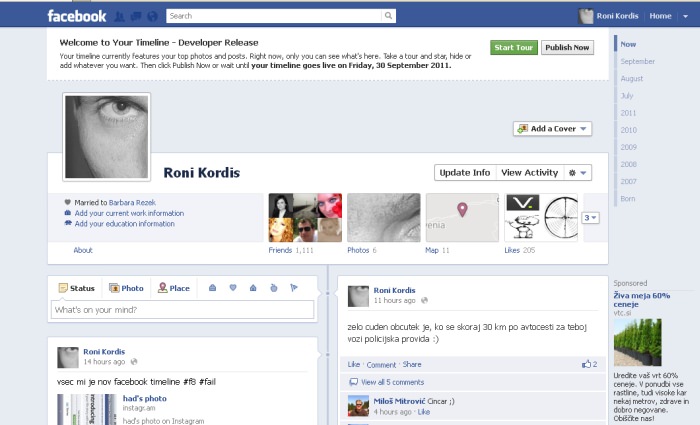
Task: Open the gear settings dropdown near View Activity
Action: [579, 173]
